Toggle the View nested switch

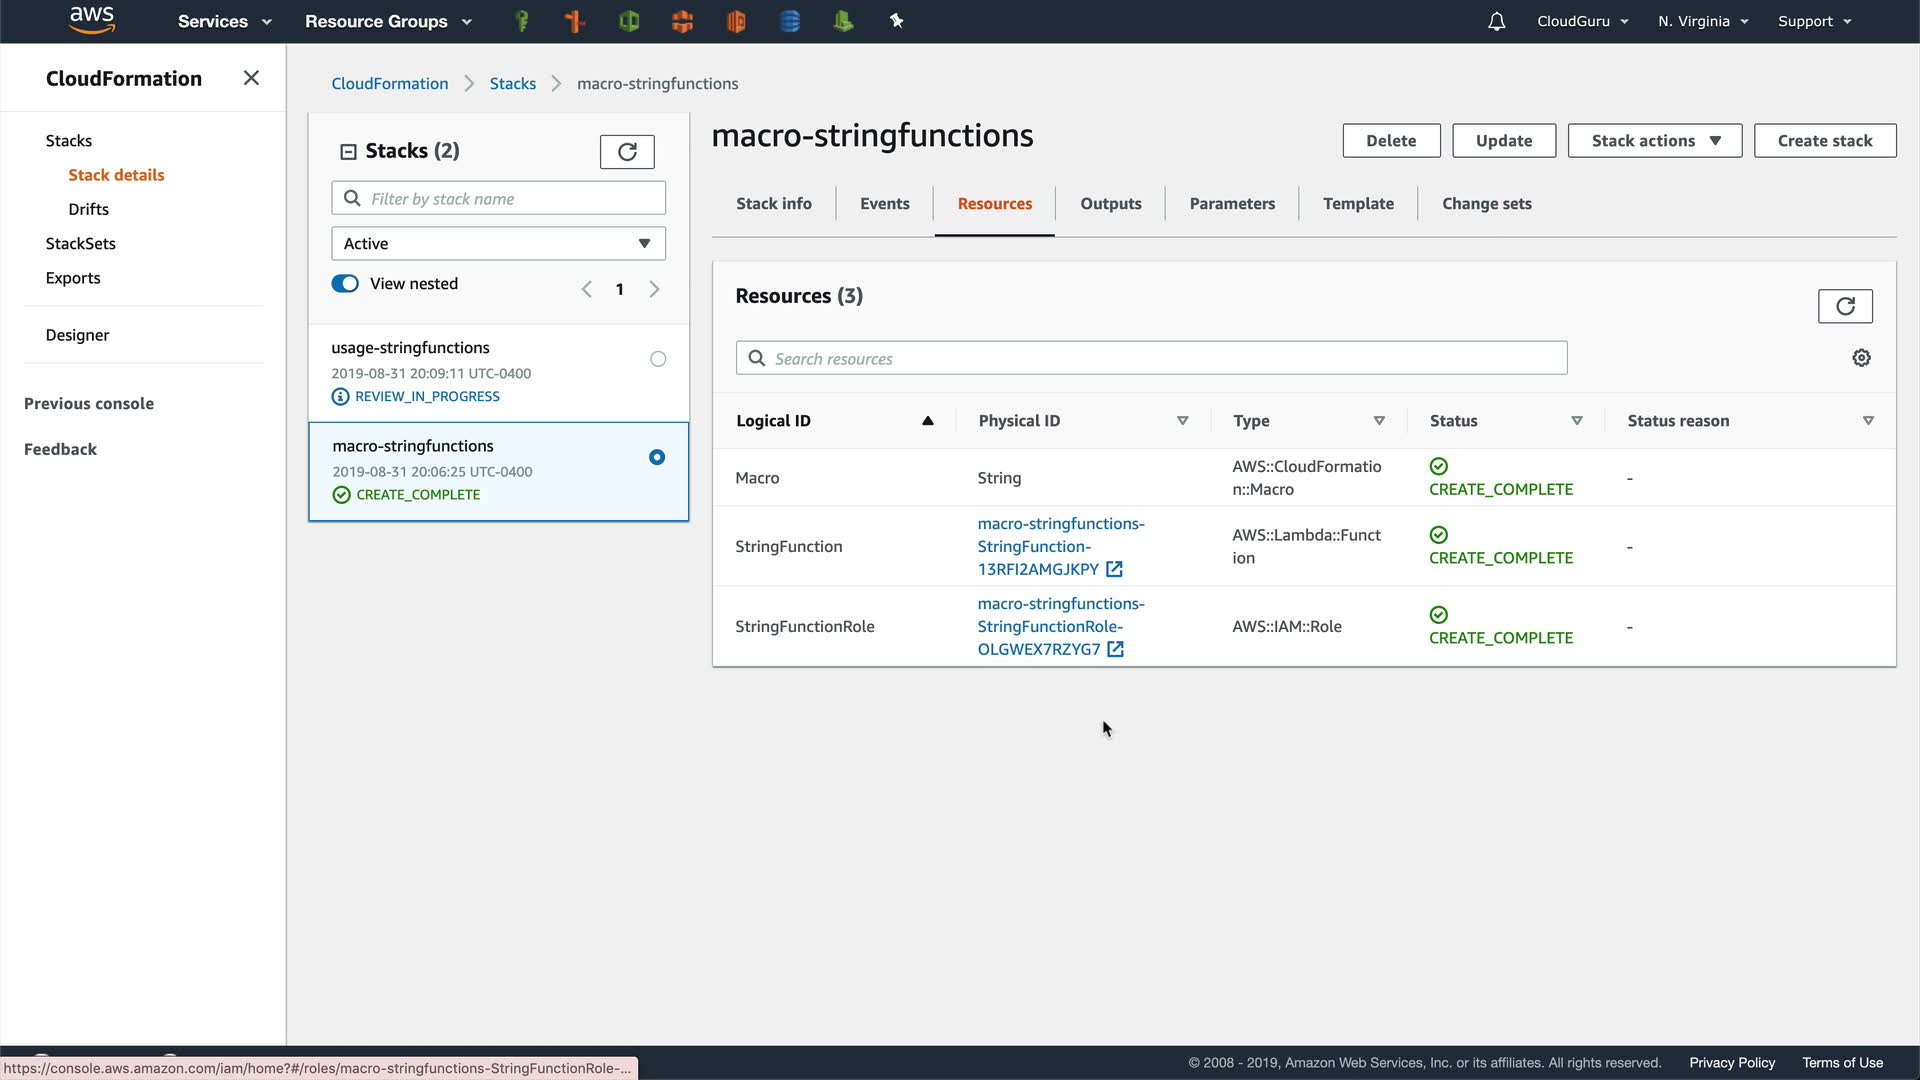tap(345, 284)
